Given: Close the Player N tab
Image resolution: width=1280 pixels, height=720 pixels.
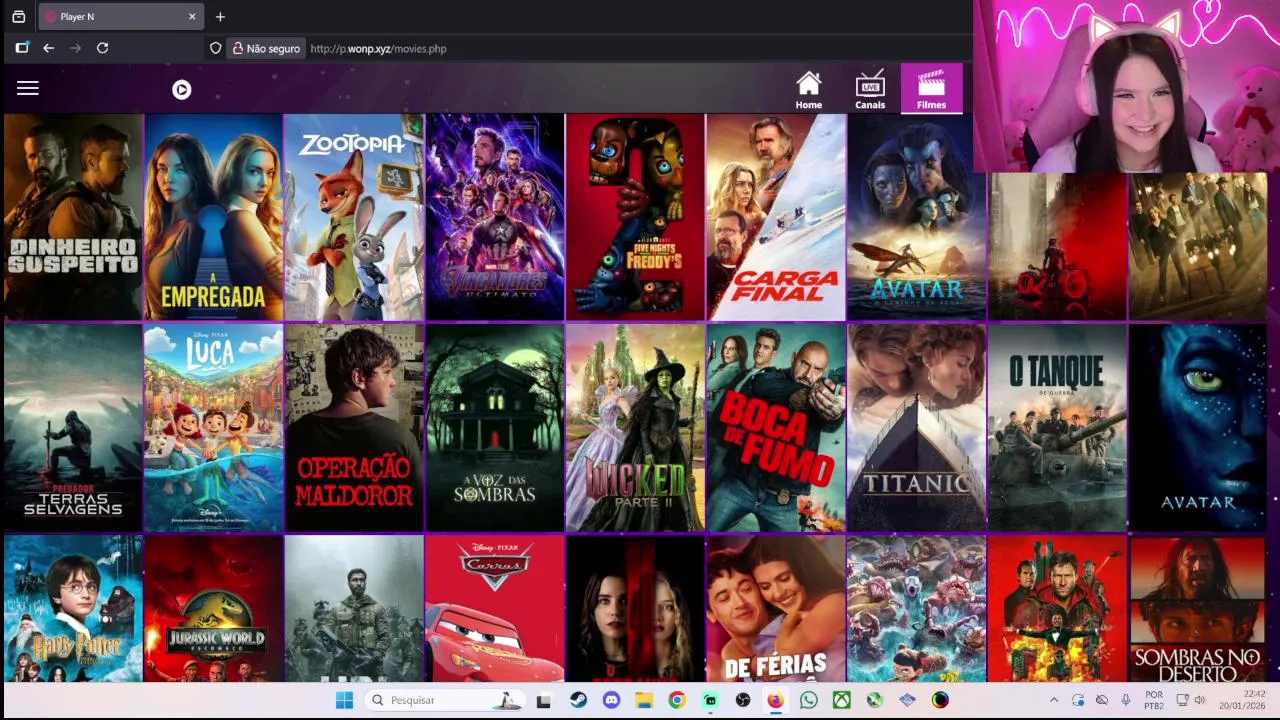Looking at the screenshot, I should tap(192, 17).
